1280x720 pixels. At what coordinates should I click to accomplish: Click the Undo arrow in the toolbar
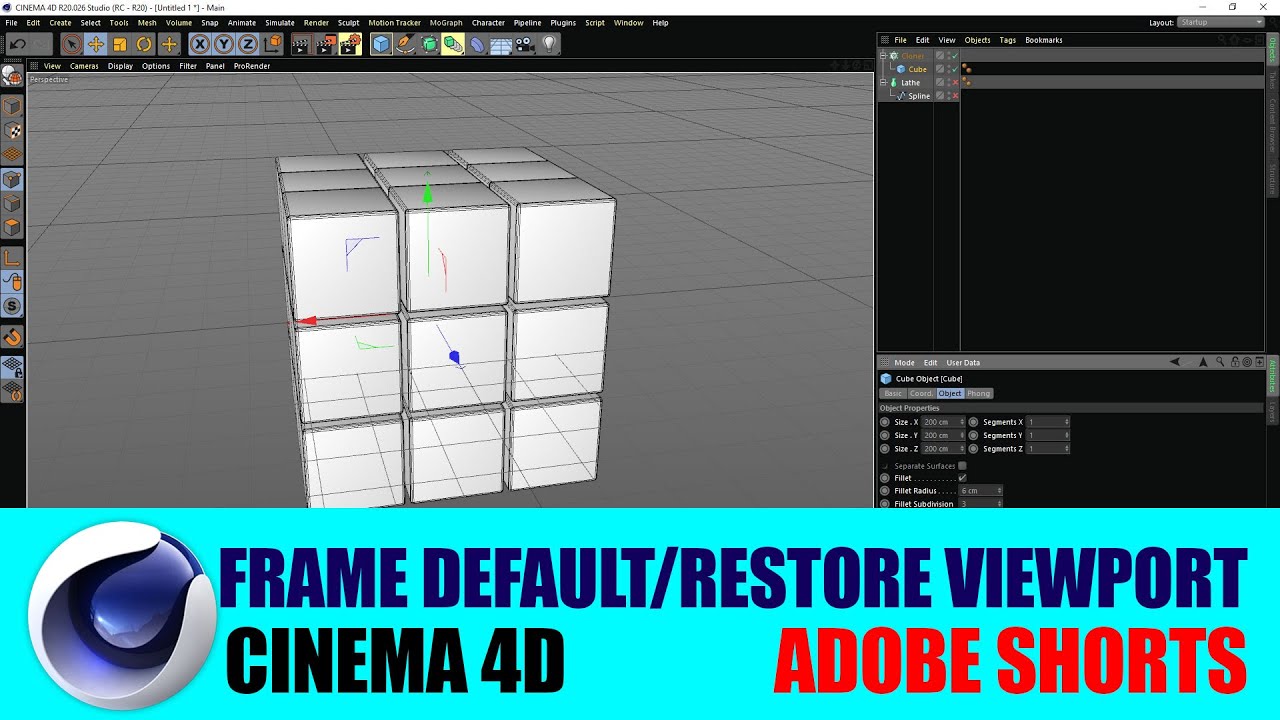[x=18, y=44]
